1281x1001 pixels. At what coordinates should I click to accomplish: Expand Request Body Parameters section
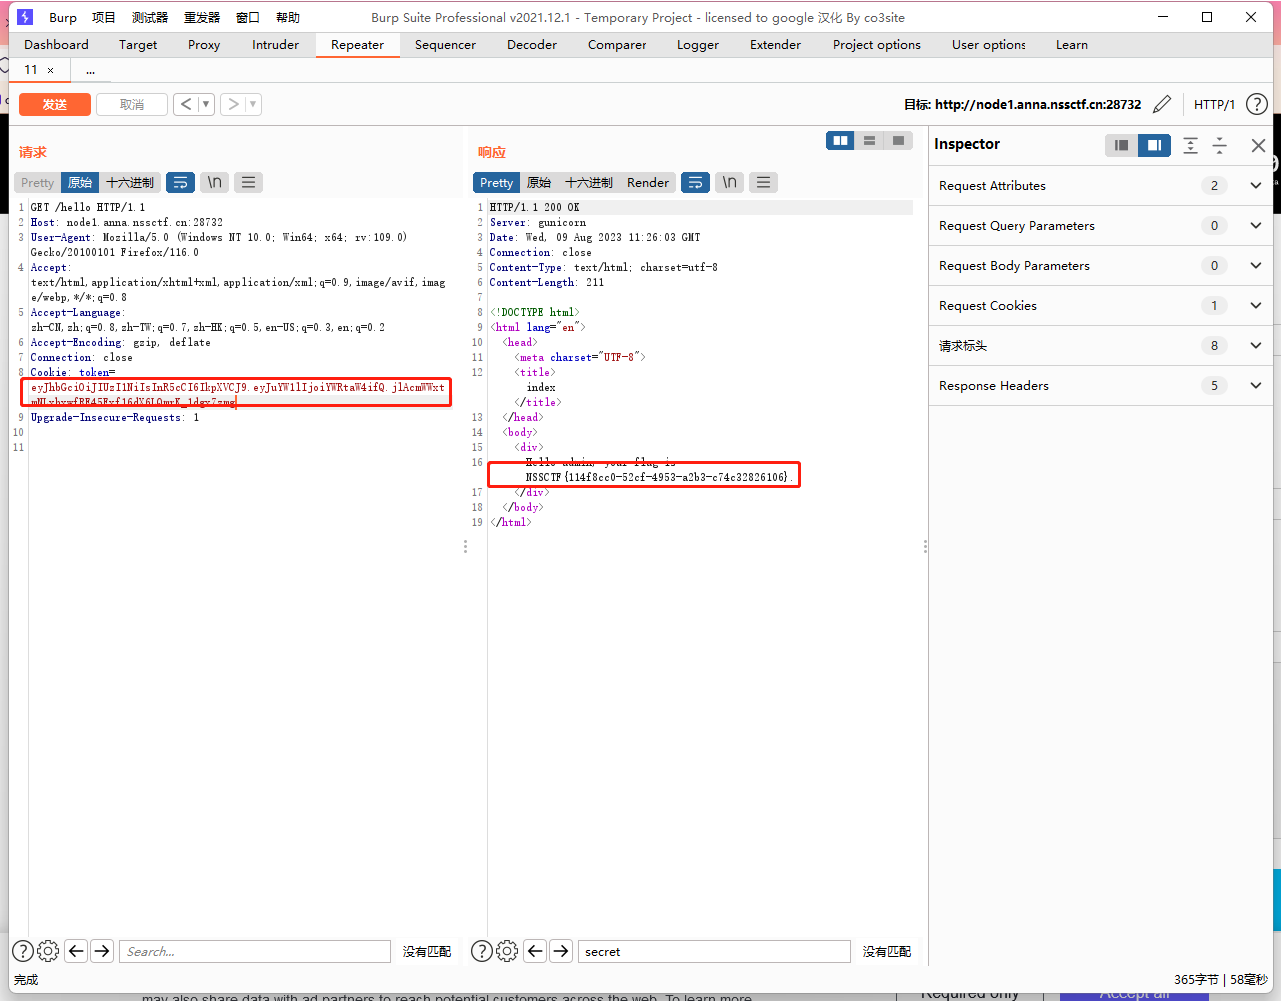[x=1256, y=265]
